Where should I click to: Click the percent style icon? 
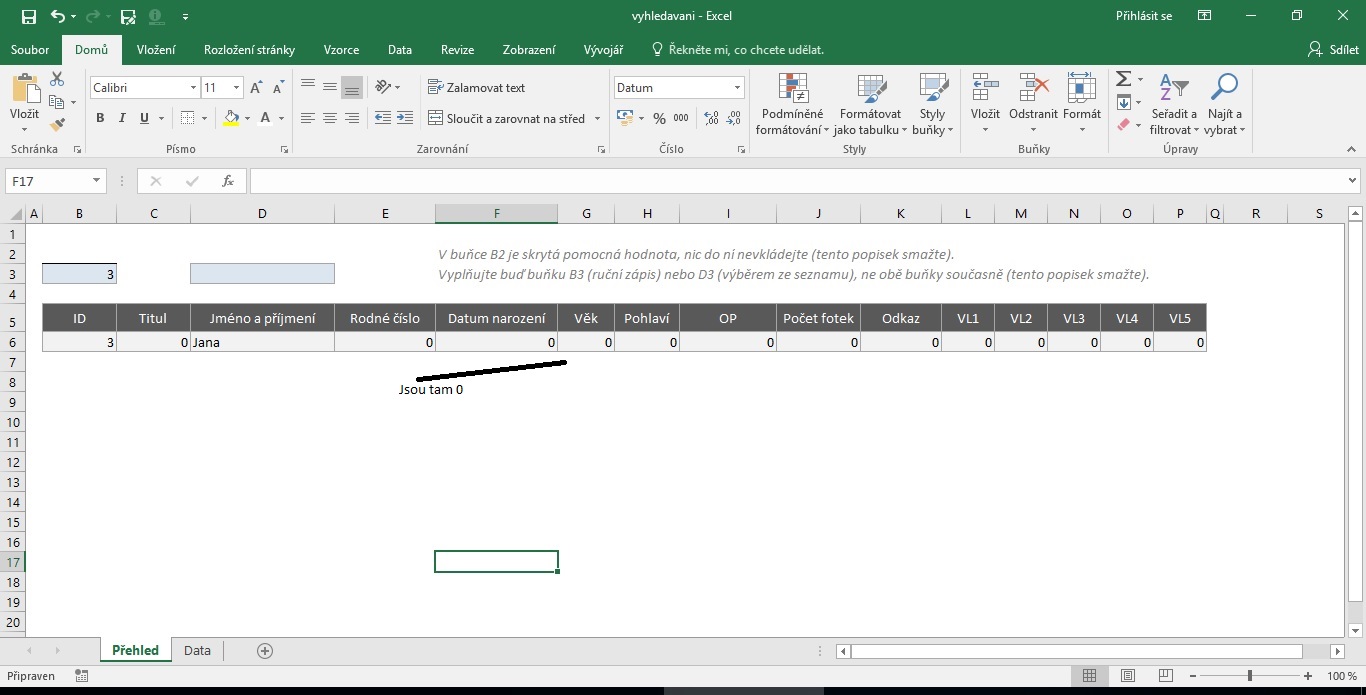coord(659,118)
